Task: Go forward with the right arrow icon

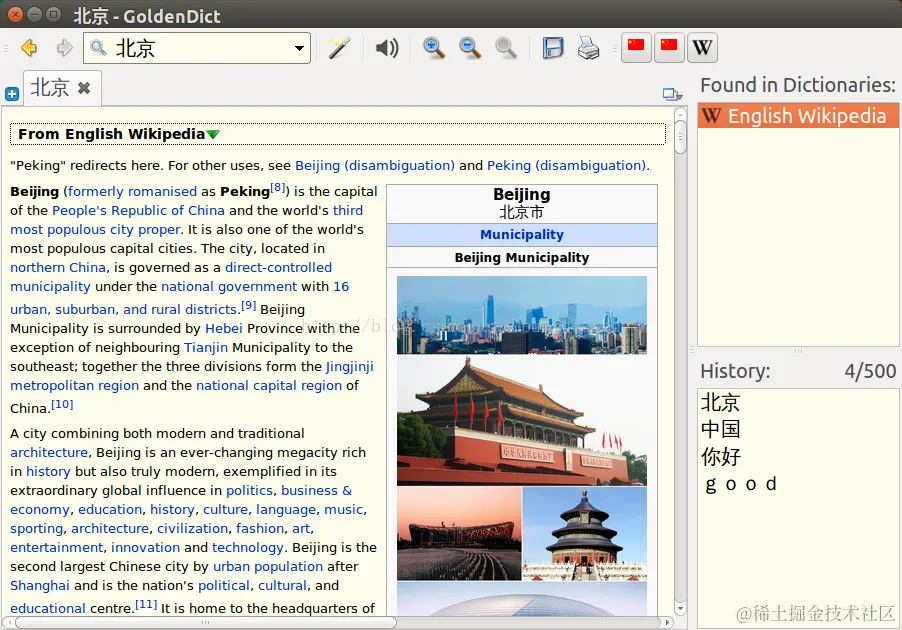Action: tap(64, 48)
